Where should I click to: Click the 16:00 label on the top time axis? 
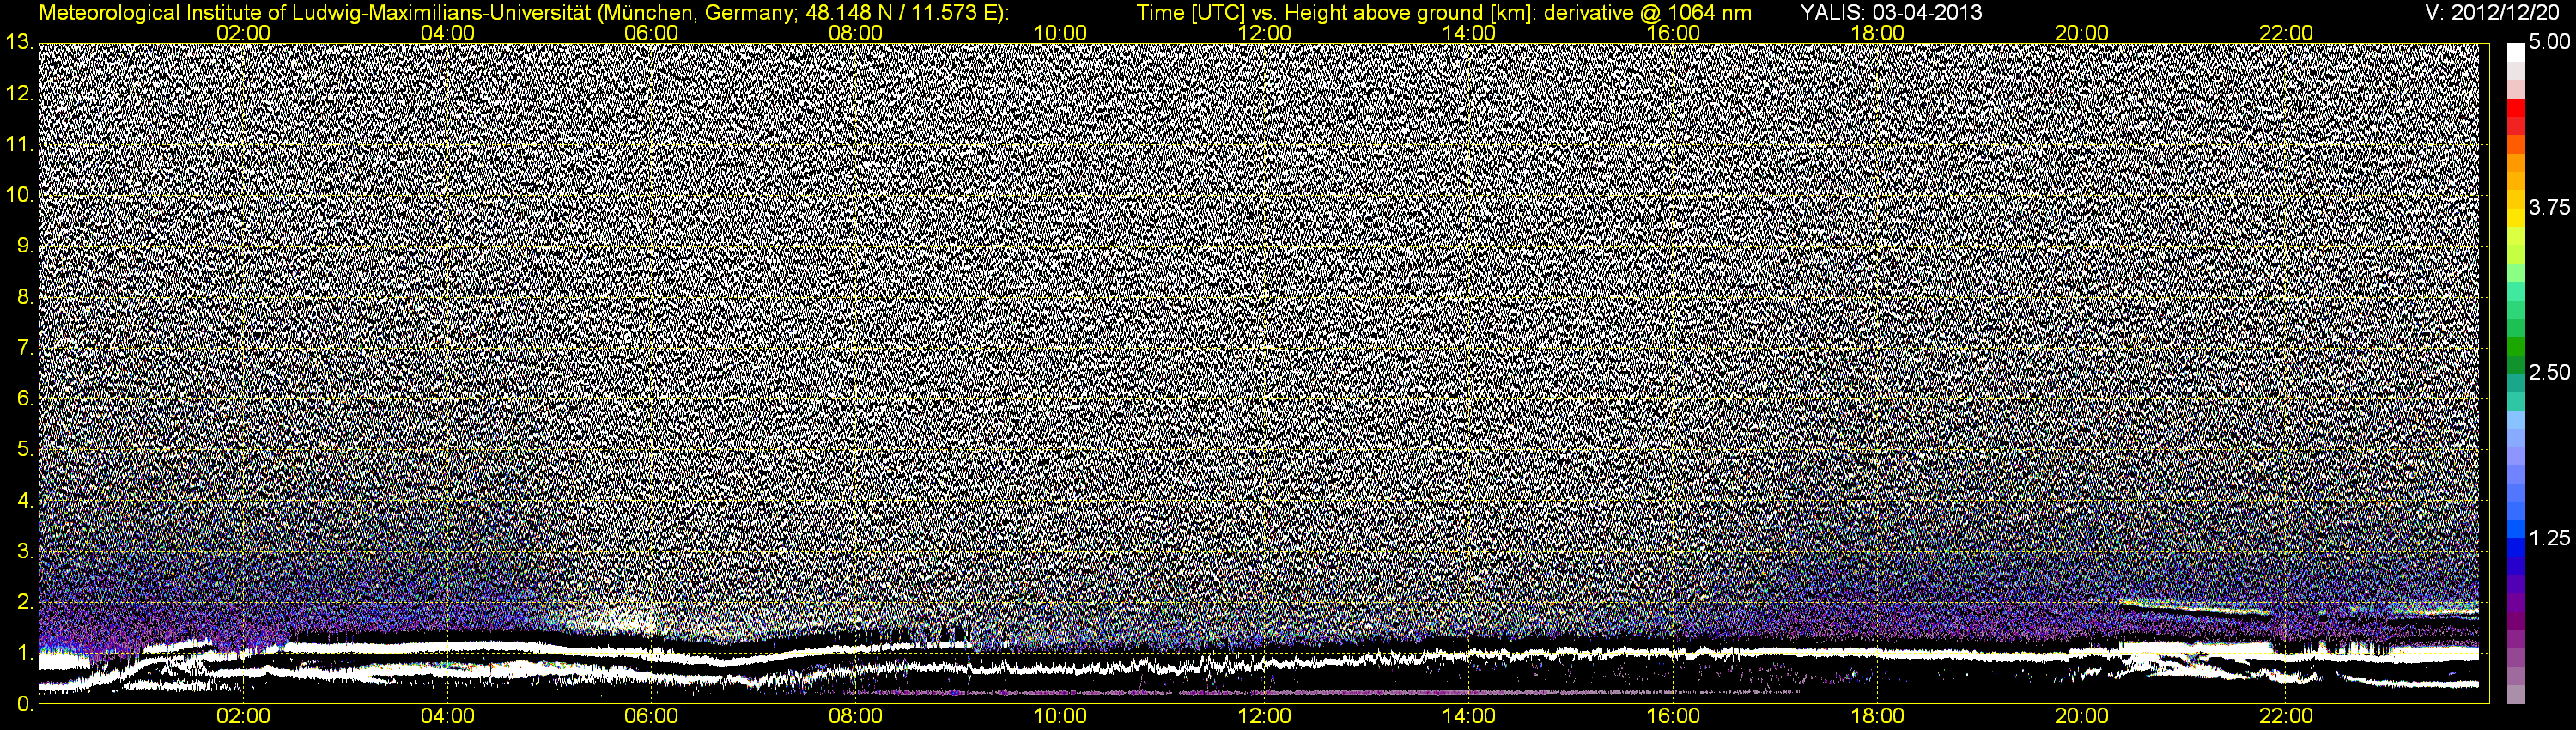pyautogui.click(x=1673, y=33)
